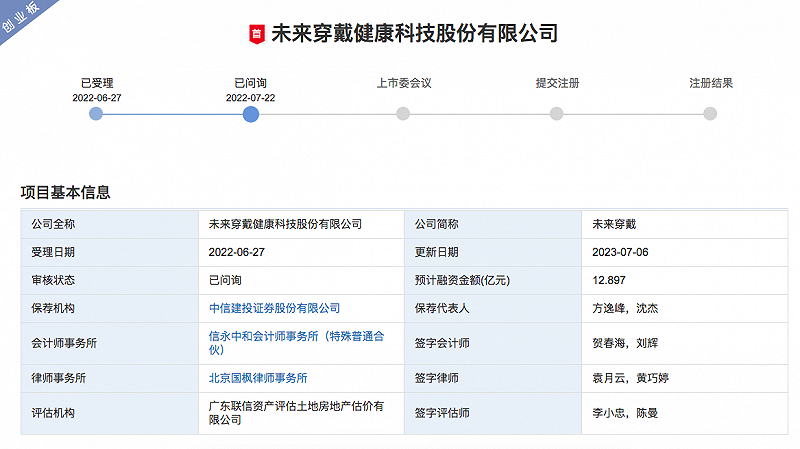
Task: Click the 2023-07-06 update date cell
Action: coord(620,252)
